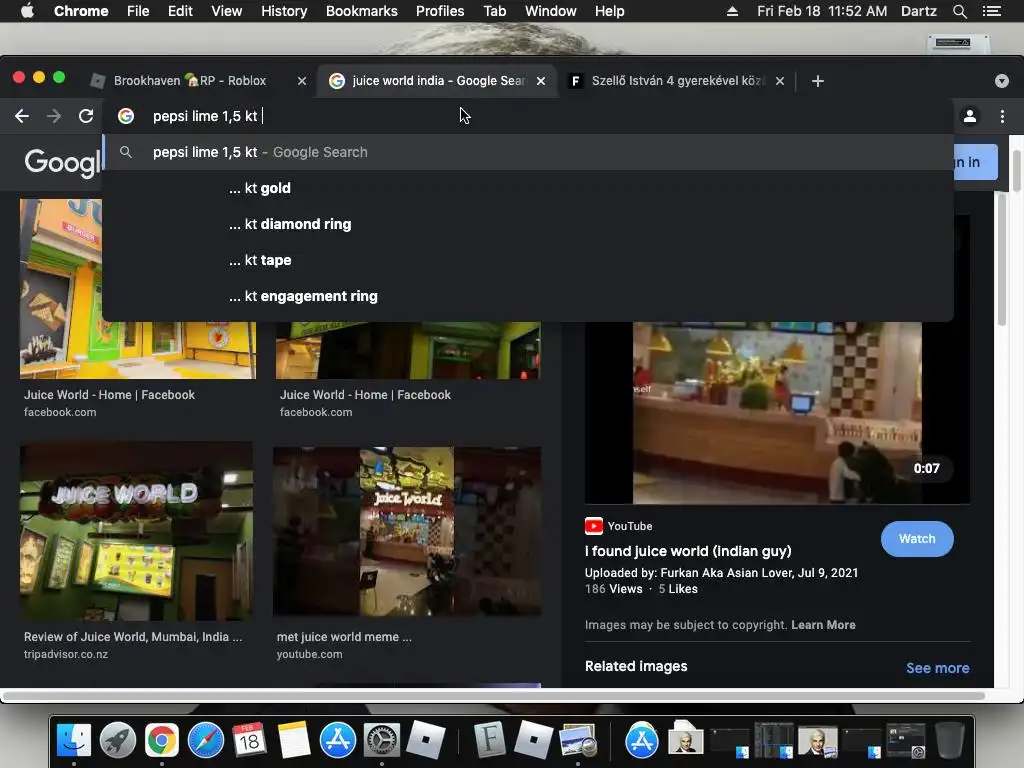This screenshot has height=768, width=1024.
Task: Switch to Szellő István 4 gyerekével tab
Action: [x=677, y=81]
